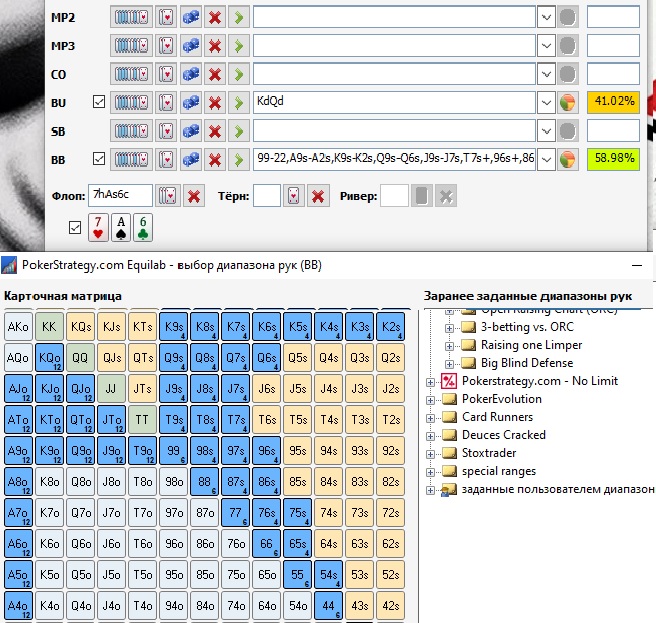Click the turn card input field
The image size is (656, 623).
(267, 196)
